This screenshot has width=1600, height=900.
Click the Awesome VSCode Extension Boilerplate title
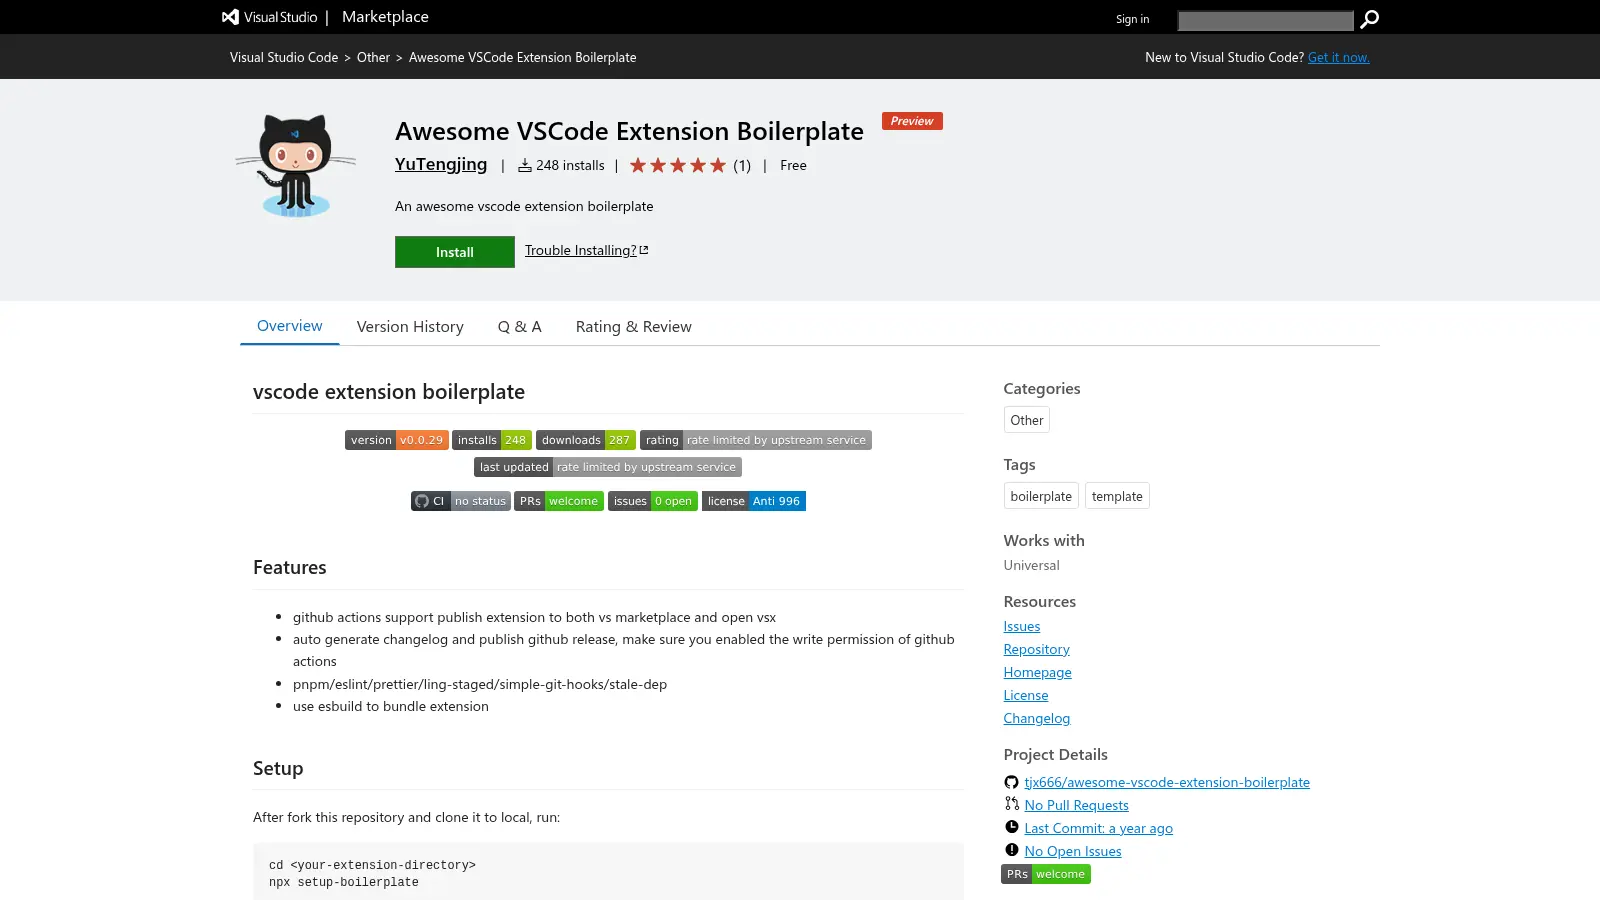tap(629, 131)
